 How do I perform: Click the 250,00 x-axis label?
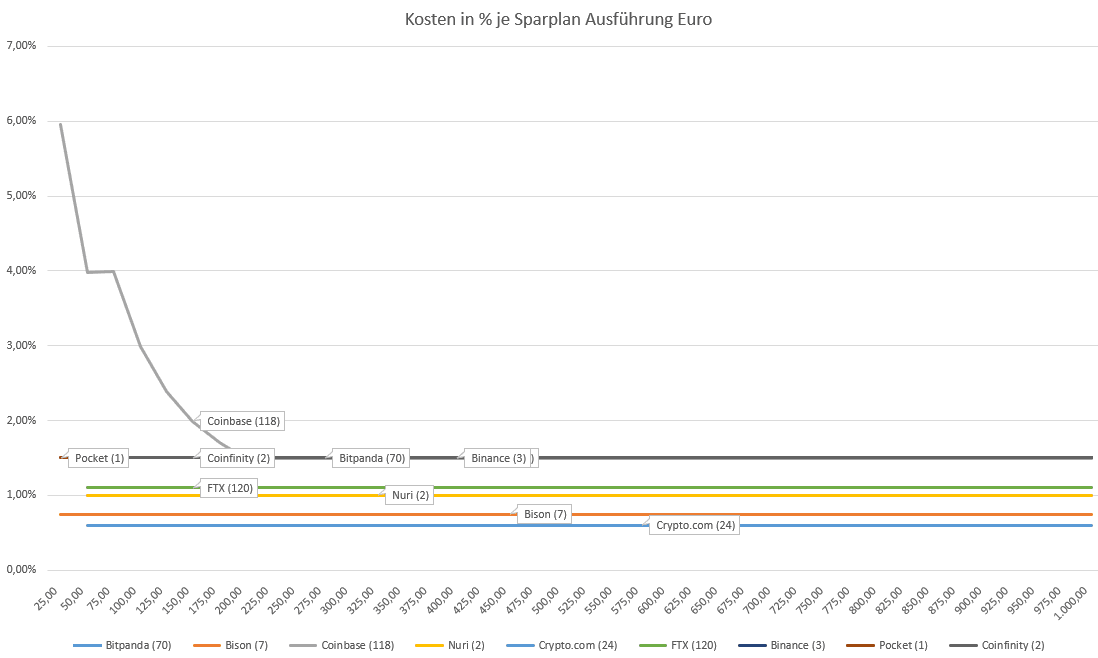[282, 600]
